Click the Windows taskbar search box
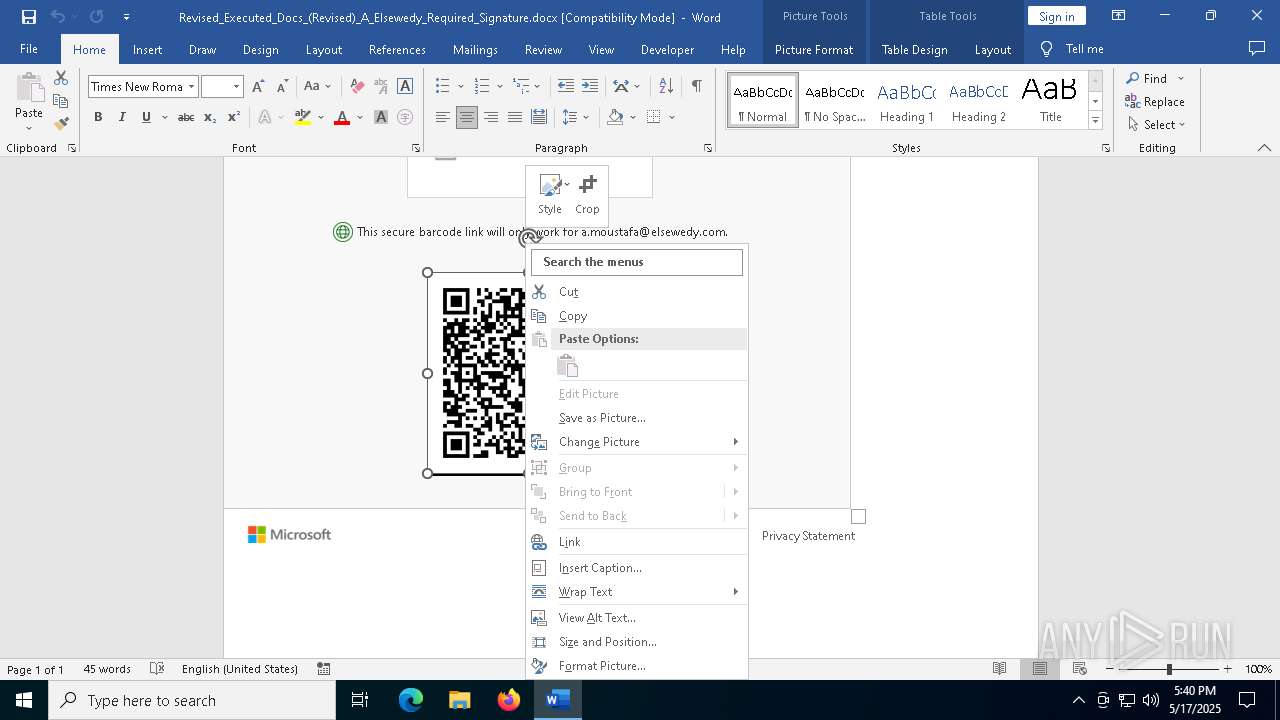This screenshot has width=1280, height=720. [192, 700]
